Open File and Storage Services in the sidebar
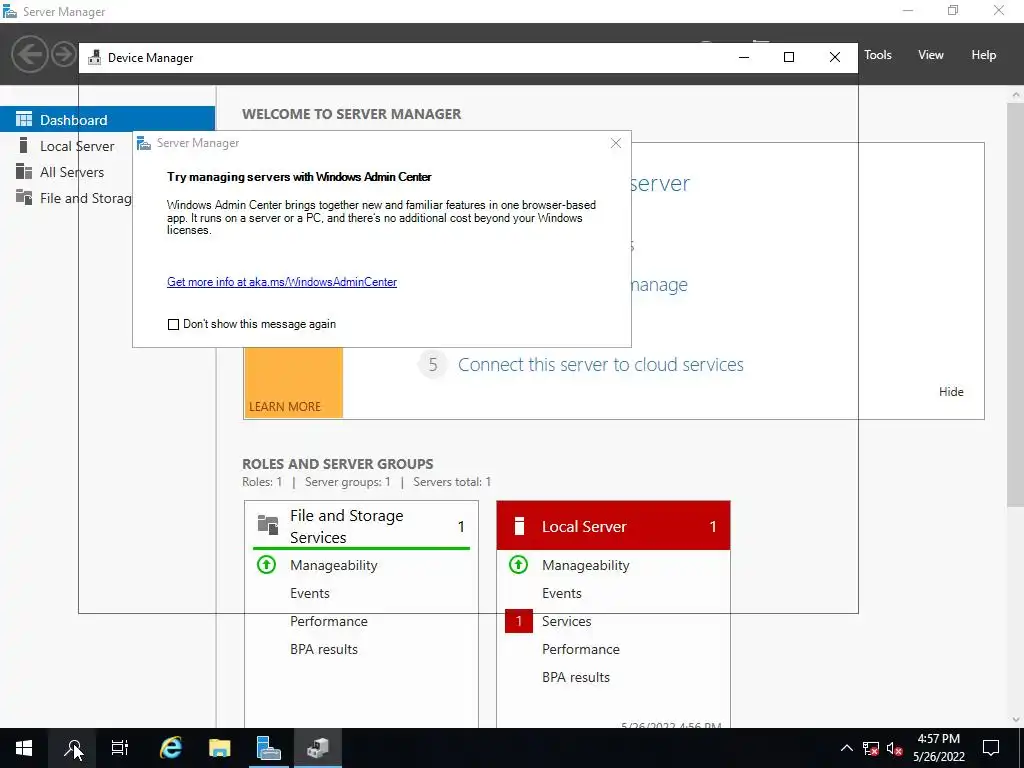 (x=86, y=199)
